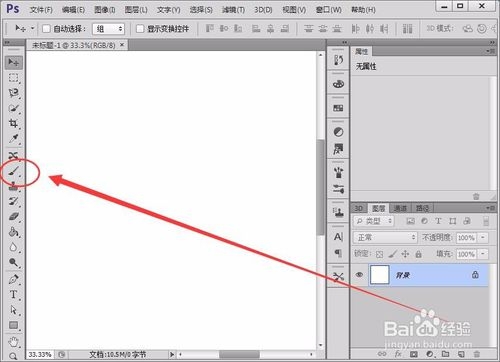Open the 正常 blend mode dropdown
Viewport: 500px width, 362px height.
pyautogui.click(x=385, y=237)
